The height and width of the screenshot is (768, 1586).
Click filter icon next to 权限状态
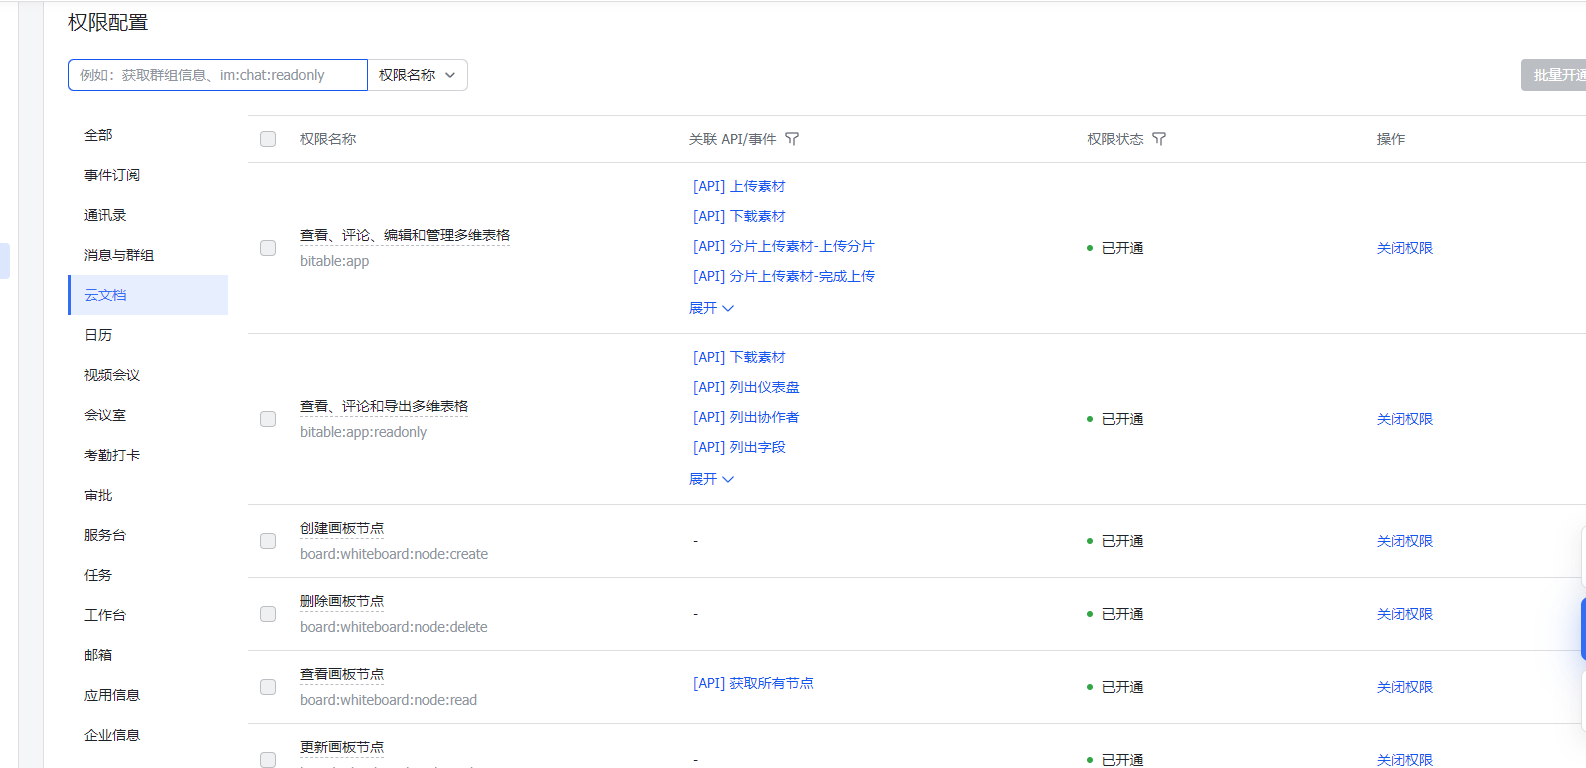point(1159,139)
